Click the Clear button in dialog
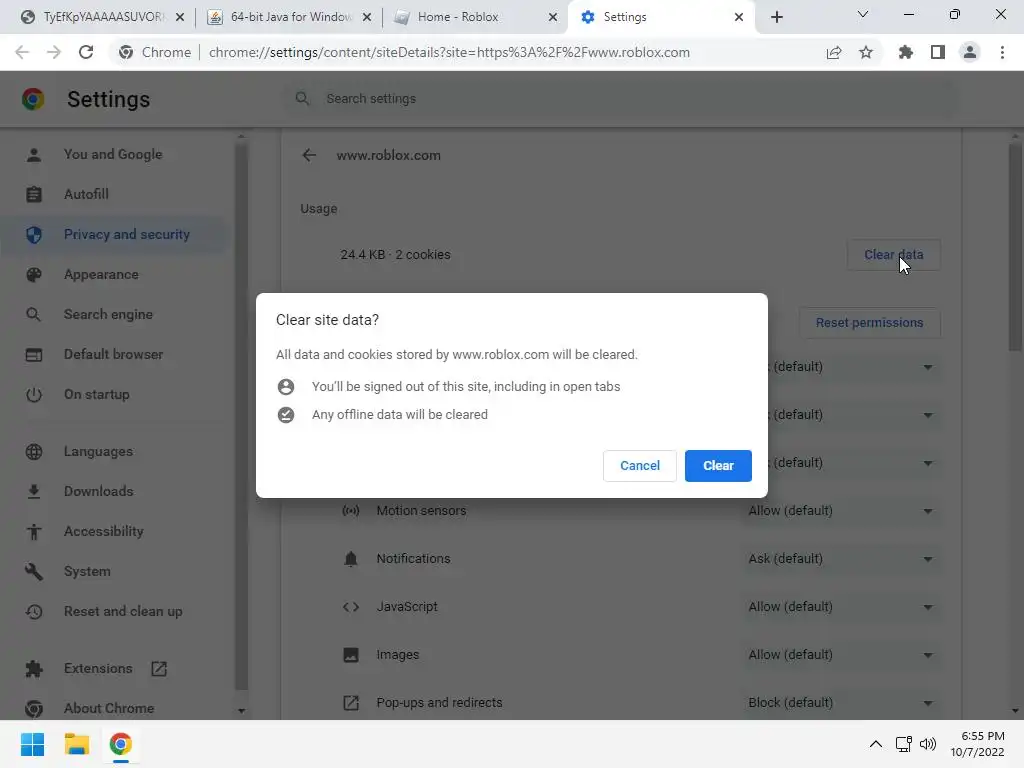This screenshot has width=1024, height=768. tap(718, 466)
